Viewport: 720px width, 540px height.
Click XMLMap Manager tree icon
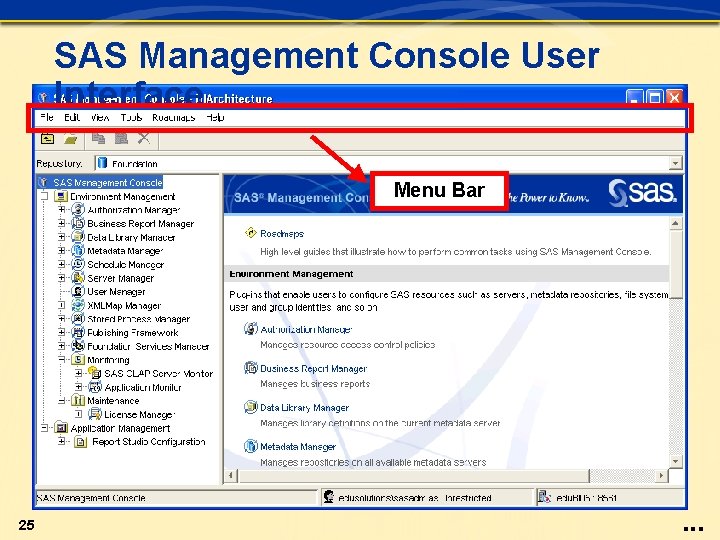[78, 305]
